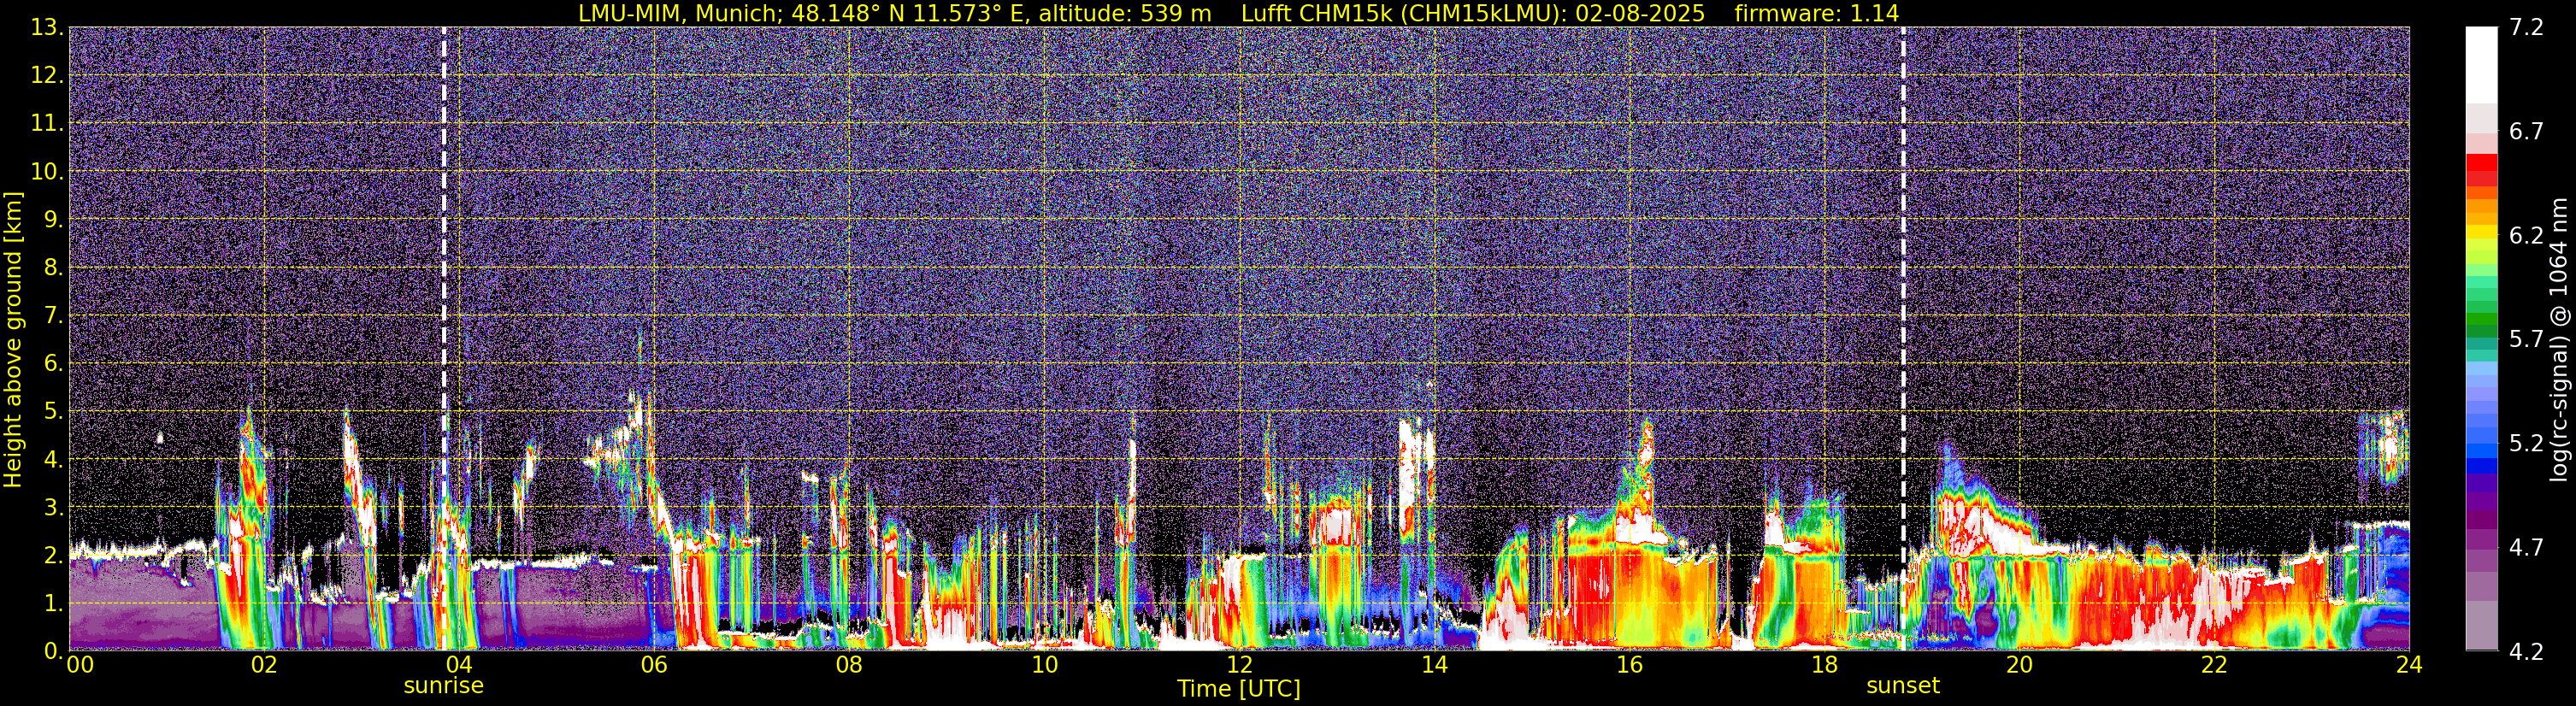Click the date "02-08-2025" in the title
This screenshot has width=2576, height=706.
pos(1640,13)
